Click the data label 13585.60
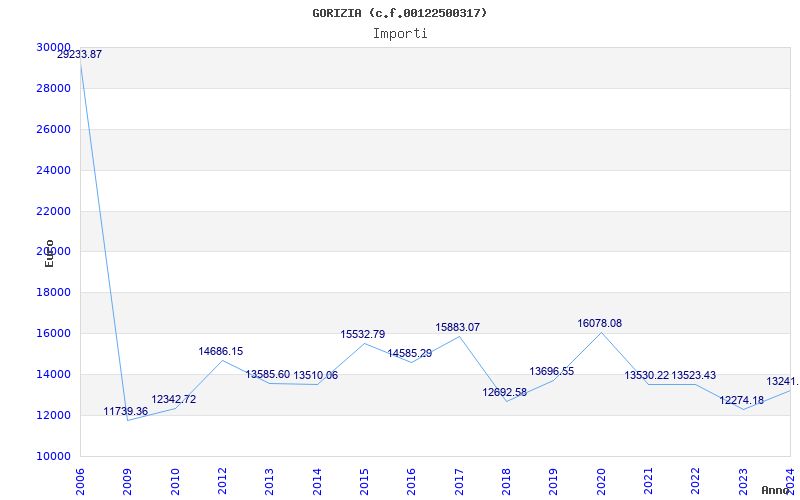This screenshot has height=500, width=800. [x=267, y=374]
